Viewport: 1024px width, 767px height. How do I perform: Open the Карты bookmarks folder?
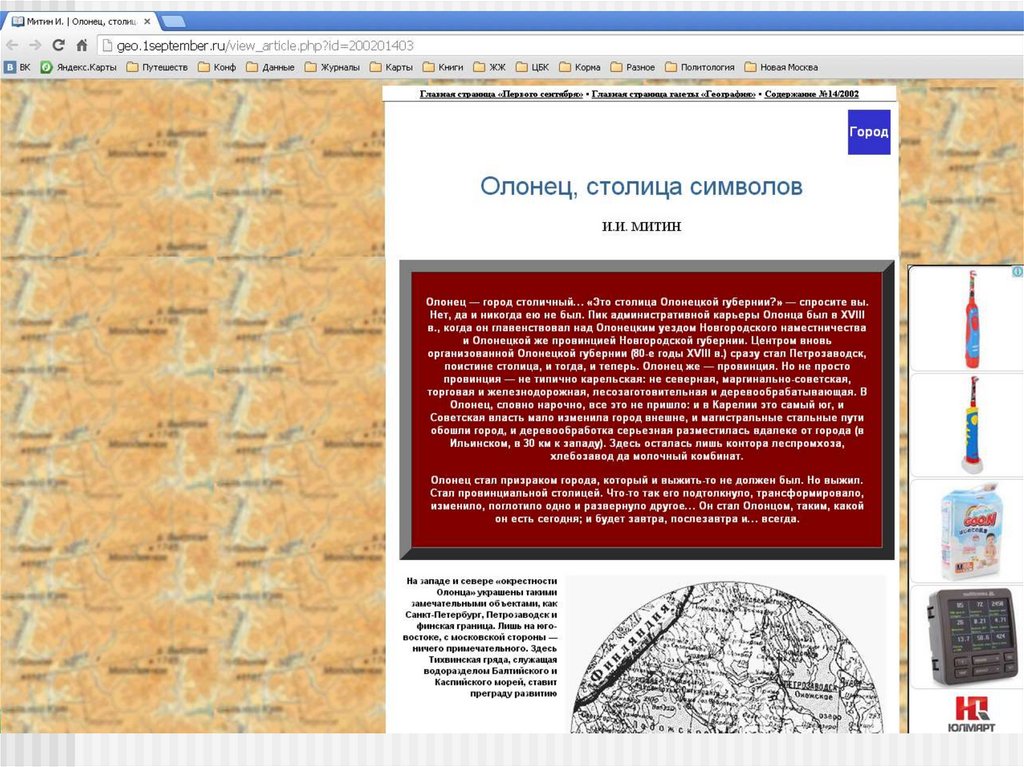[391, 67]
